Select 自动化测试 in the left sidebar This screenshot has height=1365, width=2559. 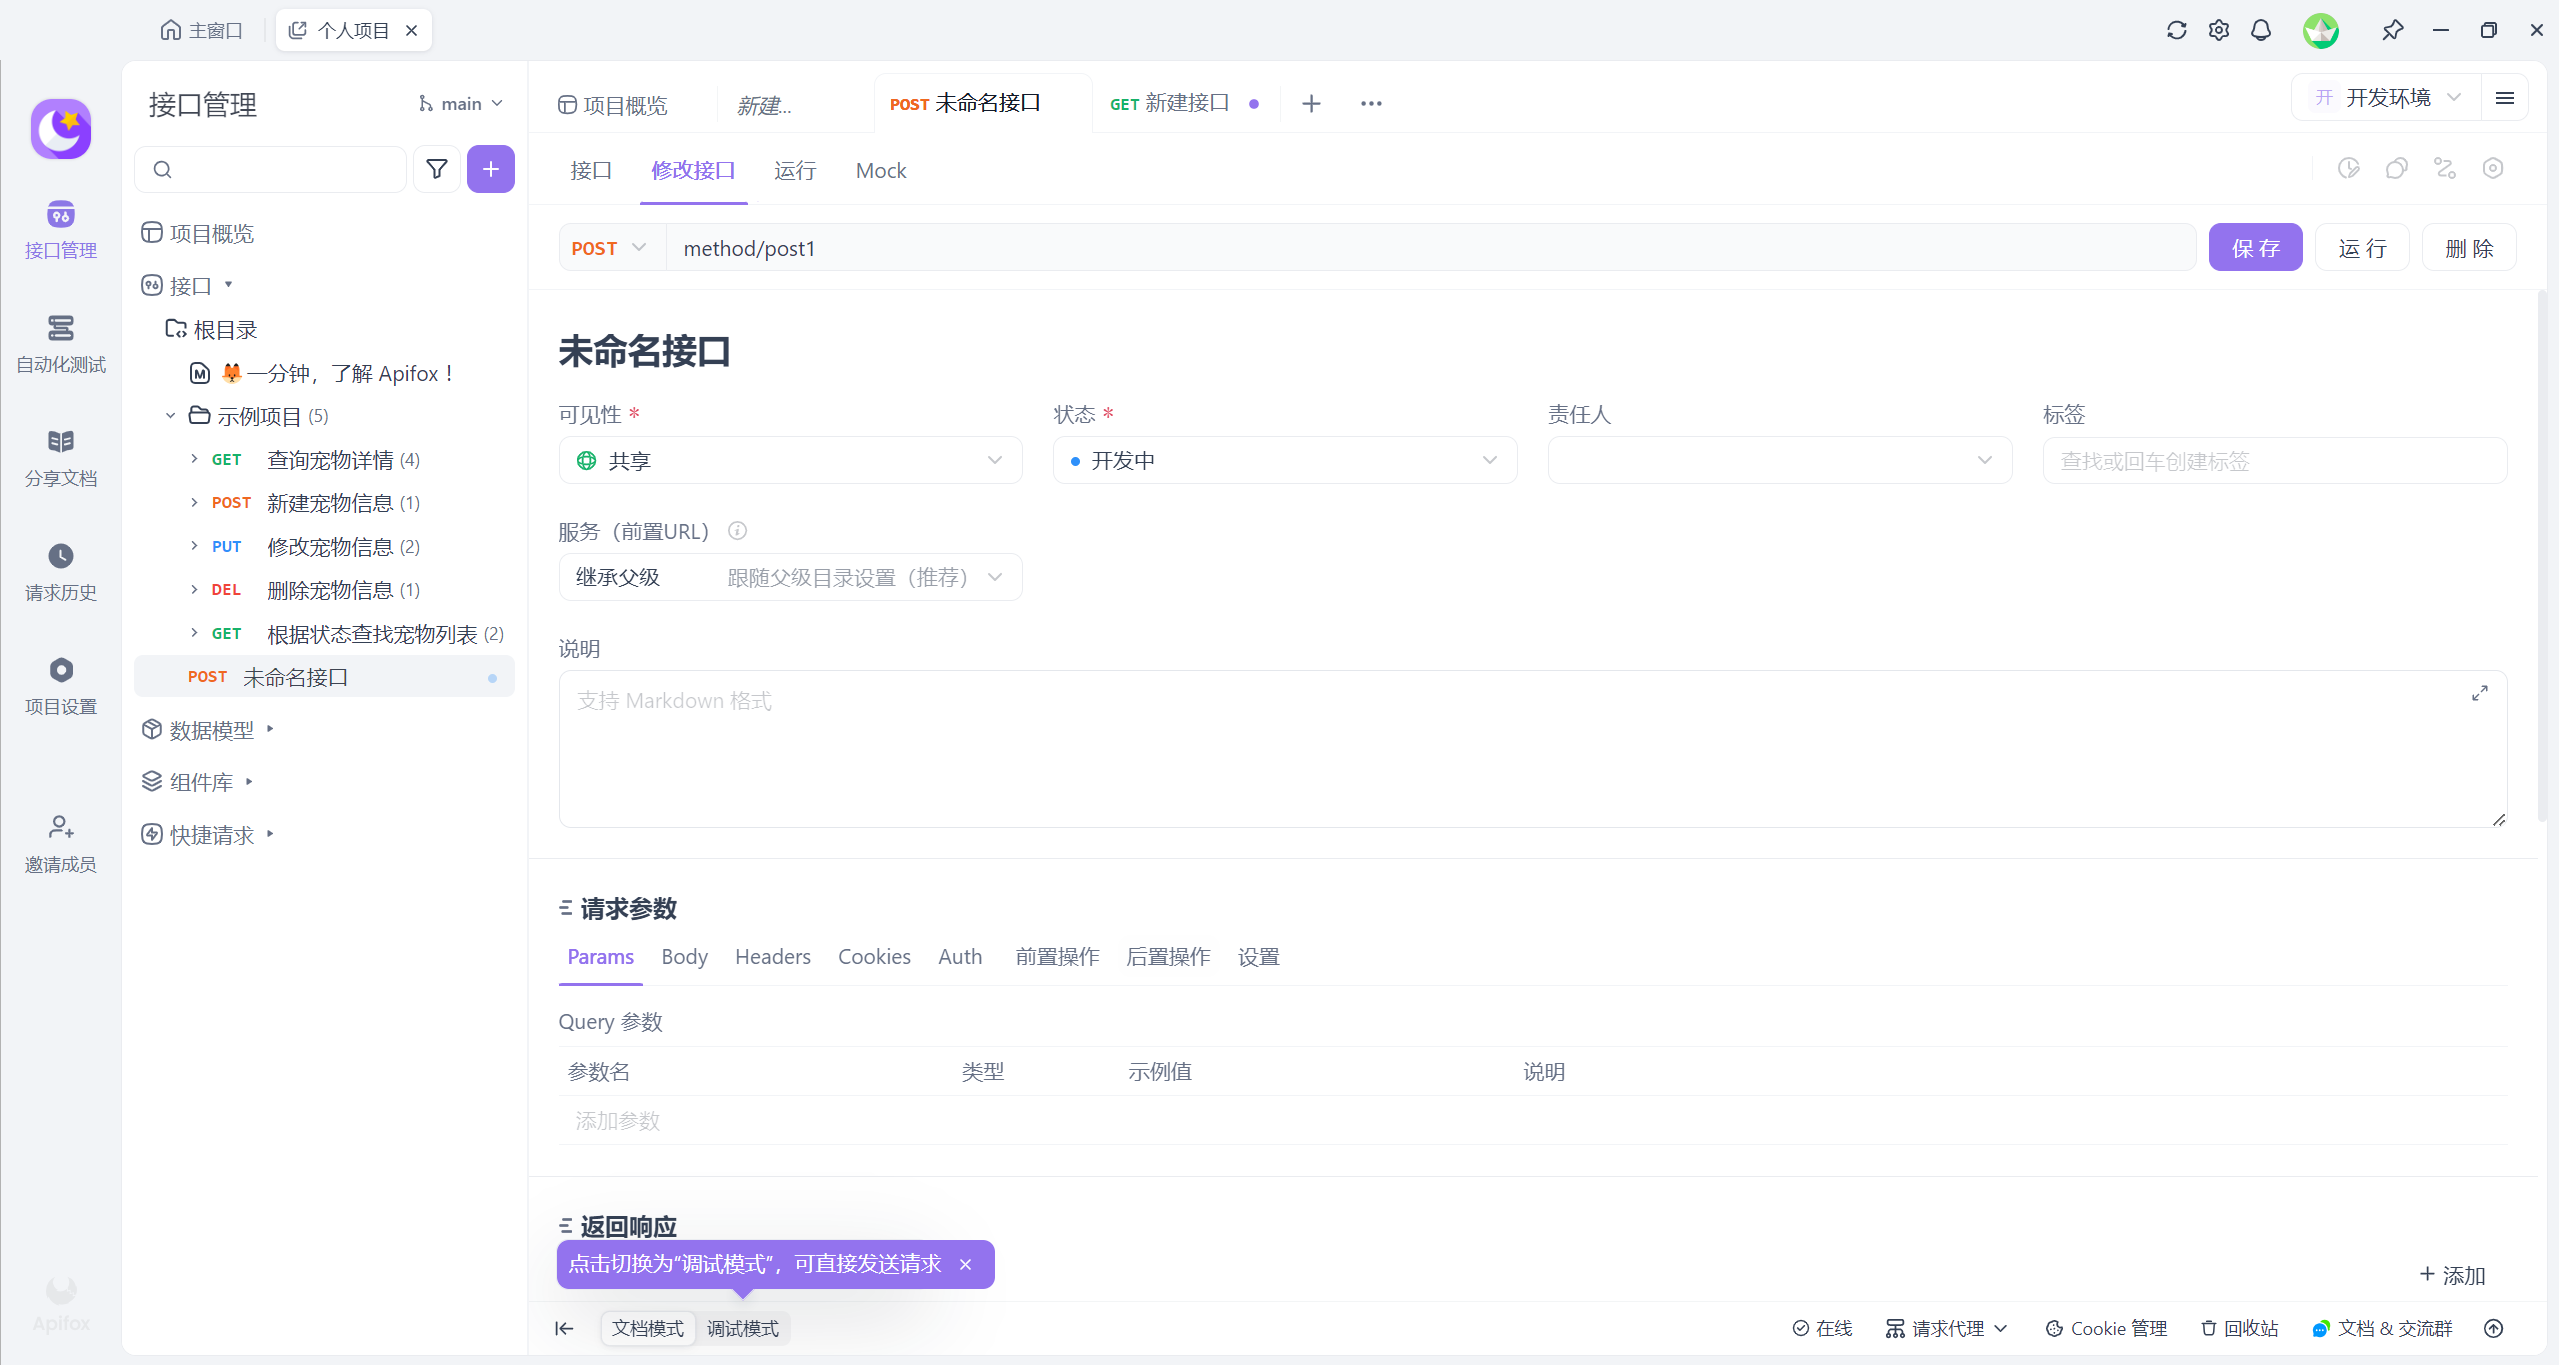[60, 344]
